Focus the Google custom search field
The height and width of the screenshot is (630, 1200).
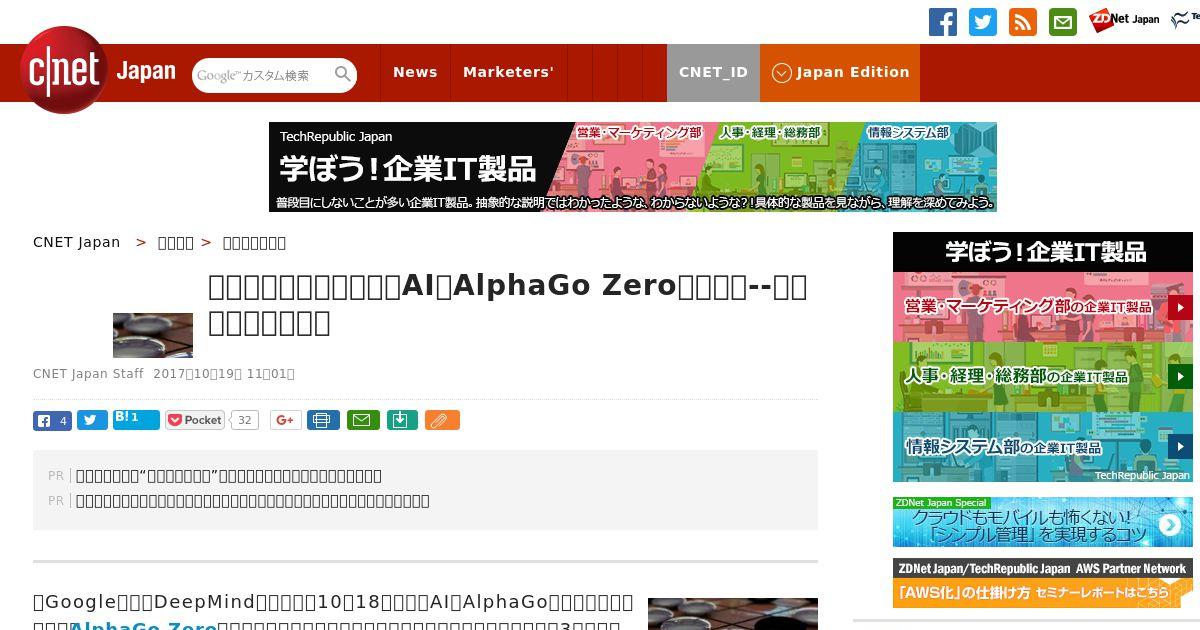click(263, 75)
